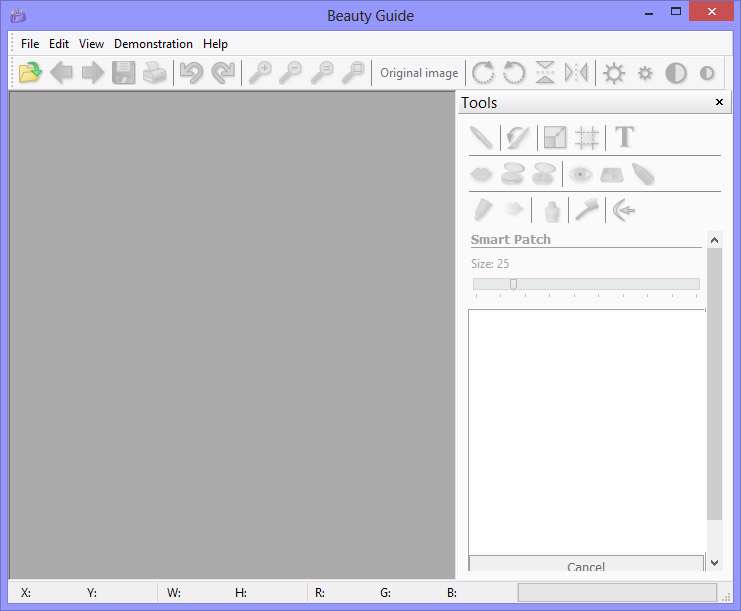741x611 pixels.
Task: Select the eye tool icon
Action: (581, 175)
